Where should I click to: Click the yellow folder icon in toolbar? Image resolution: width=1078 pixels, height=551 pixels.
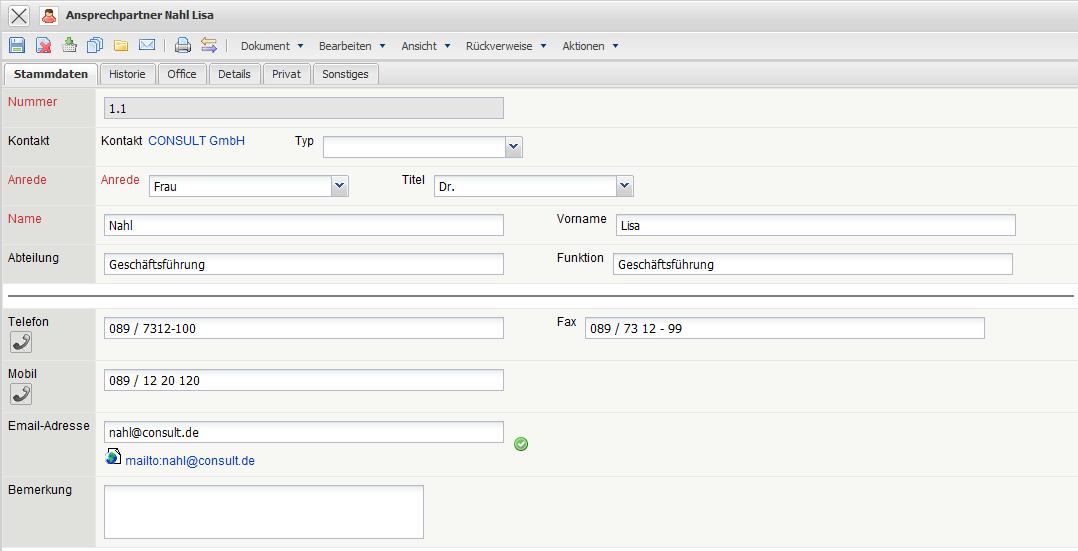[121, 45]
